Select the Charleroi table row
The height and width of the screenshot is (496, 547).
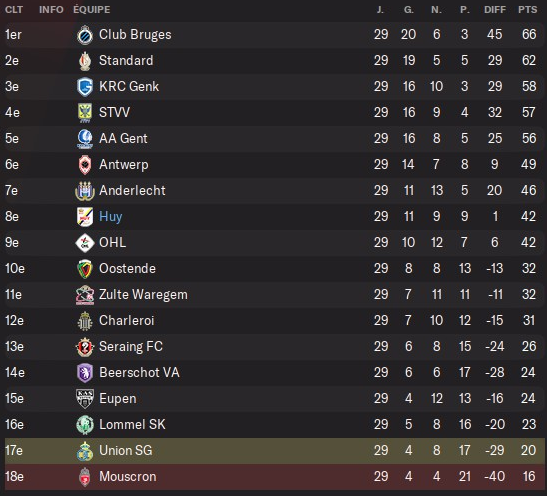click(275, 321)
